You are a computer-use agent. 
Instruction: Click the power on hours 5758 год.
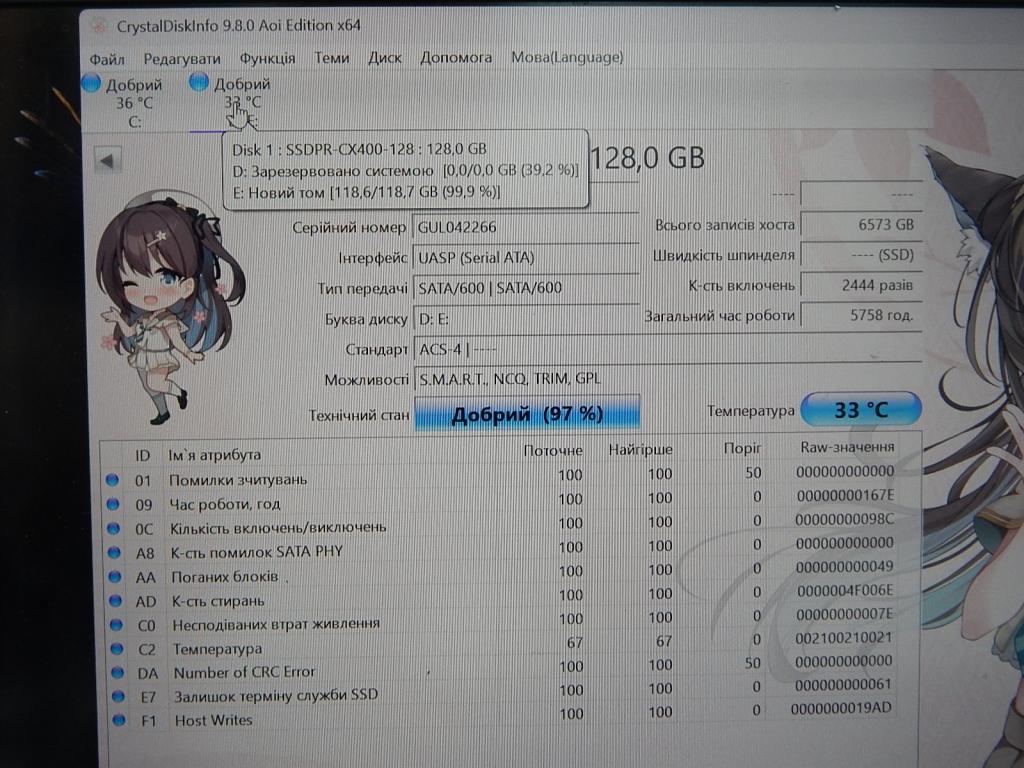pyautogui.click(x=861, y=315)
